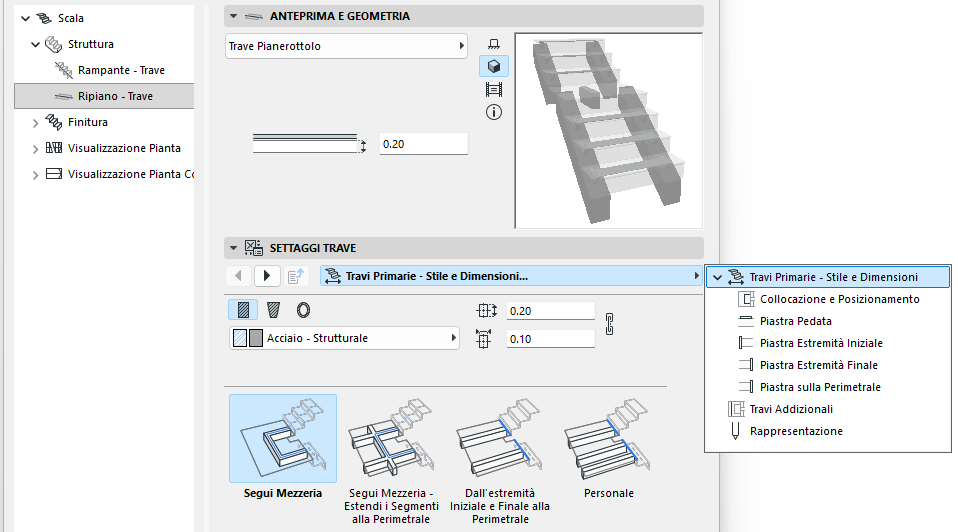958x532 pixels.
Task: Choose Travi Primarie - Stile e Dimensioni menu entry
Action: click(x=828, y=277)
